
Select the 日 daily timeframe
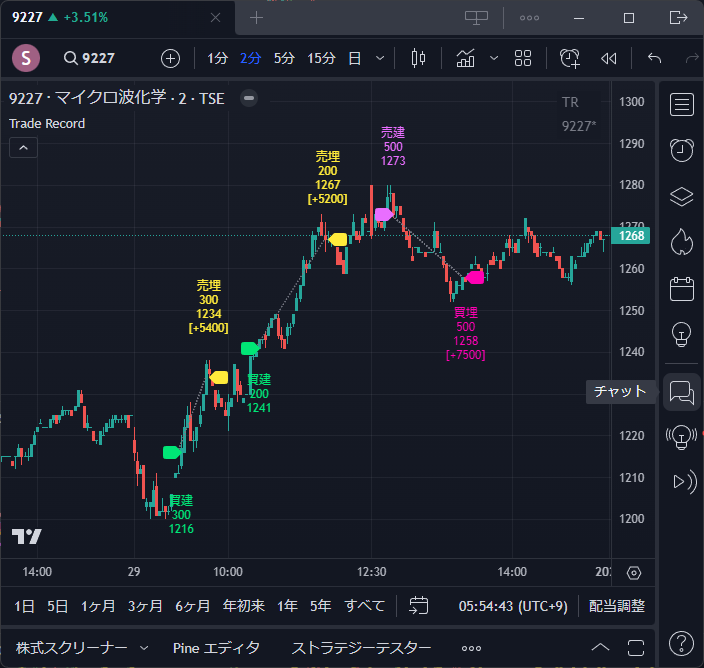pyautogui.click(x=355, y=58)
